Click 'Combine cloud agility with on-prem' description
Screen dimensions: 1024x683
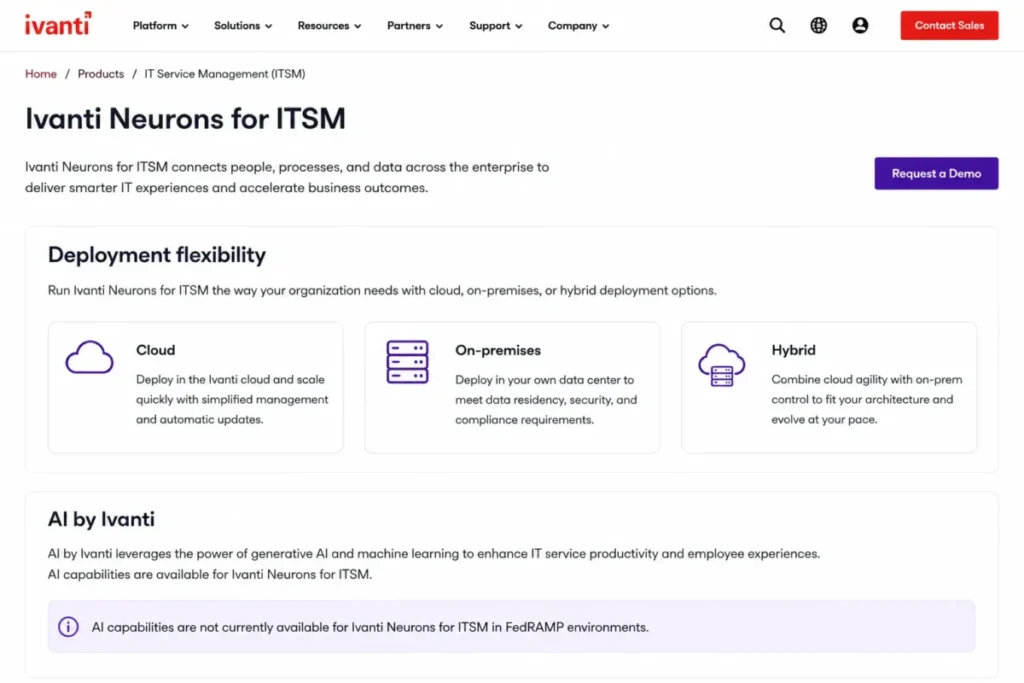(867, 399)
